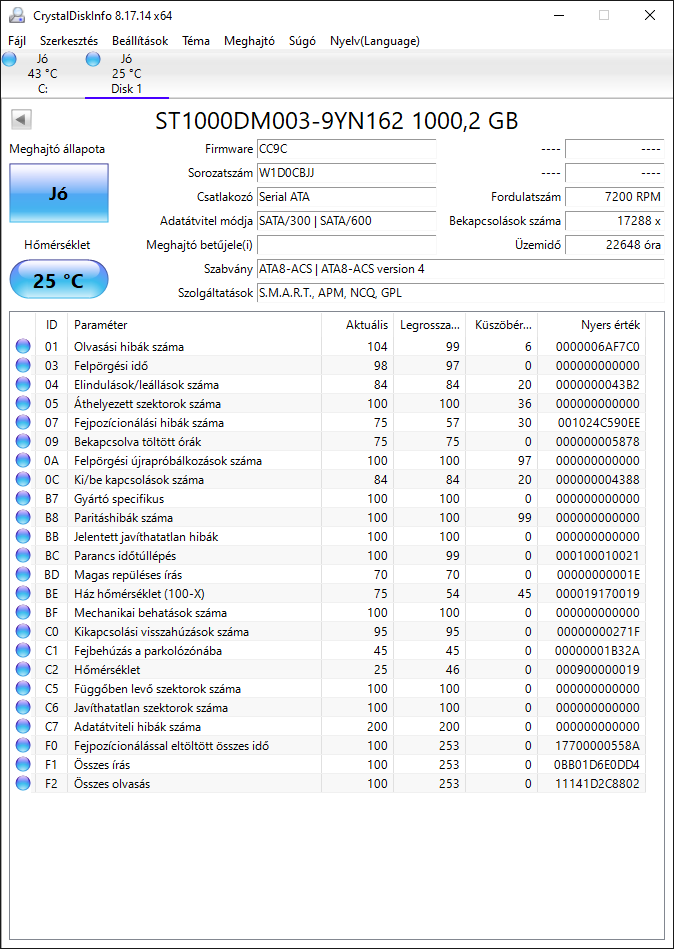This screenshot has height=949, width=674.
Task: Click the status orb for row BD
Action: click(23, 574)
